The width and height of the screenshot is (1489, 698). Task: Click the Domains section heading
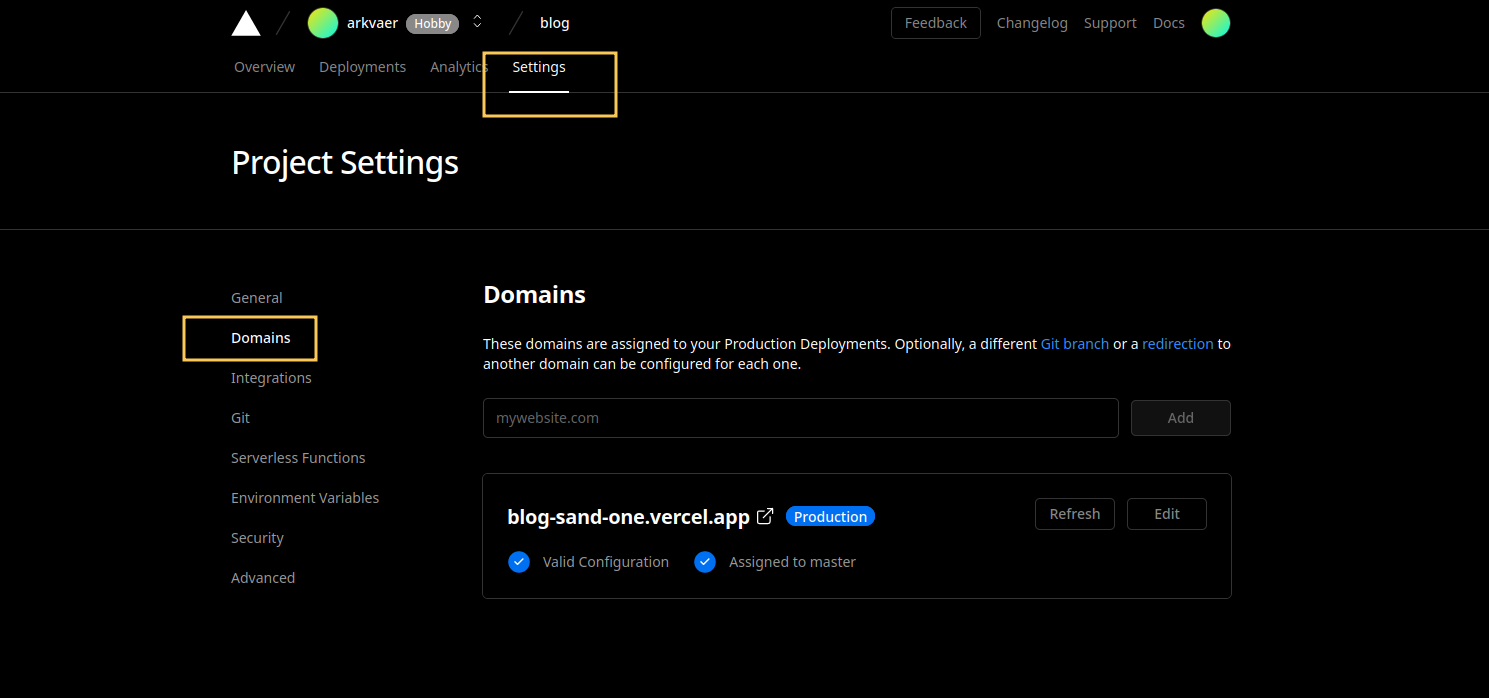pos(535,295)
